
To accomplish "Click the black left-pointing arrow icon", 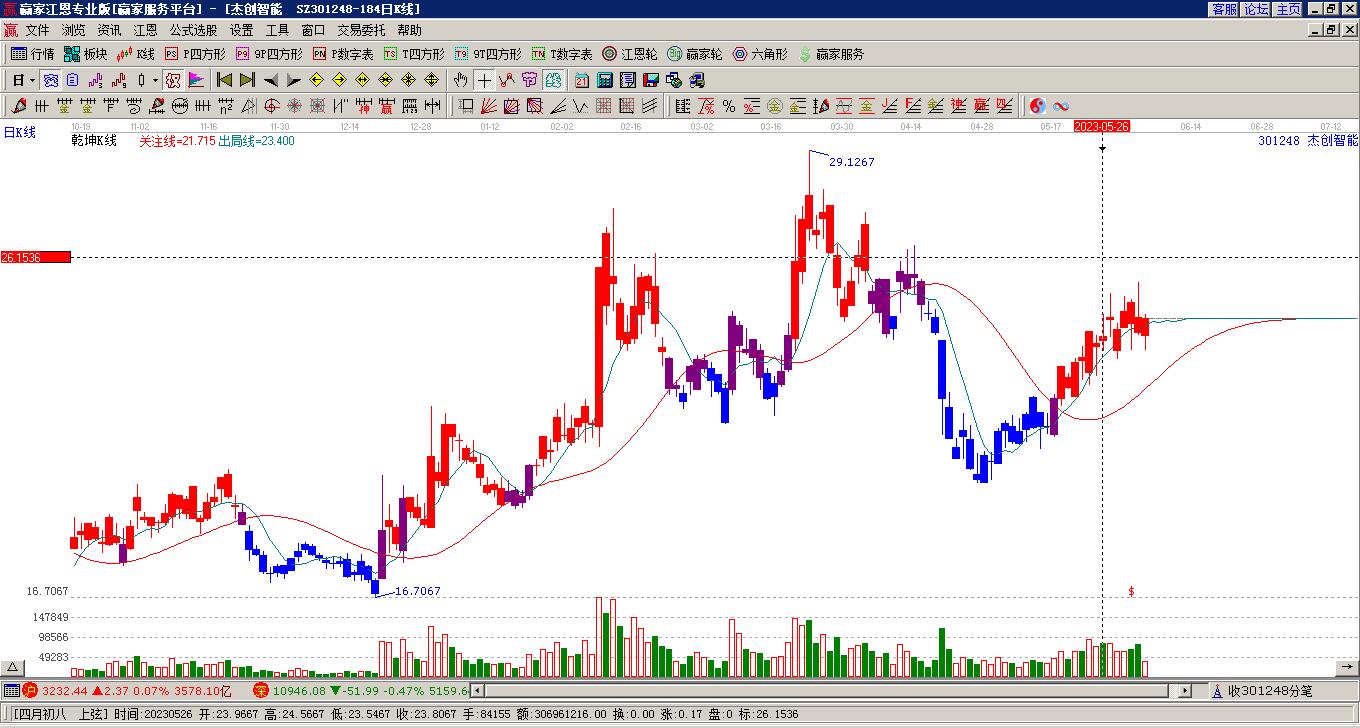I will click(x=271, y=80).
